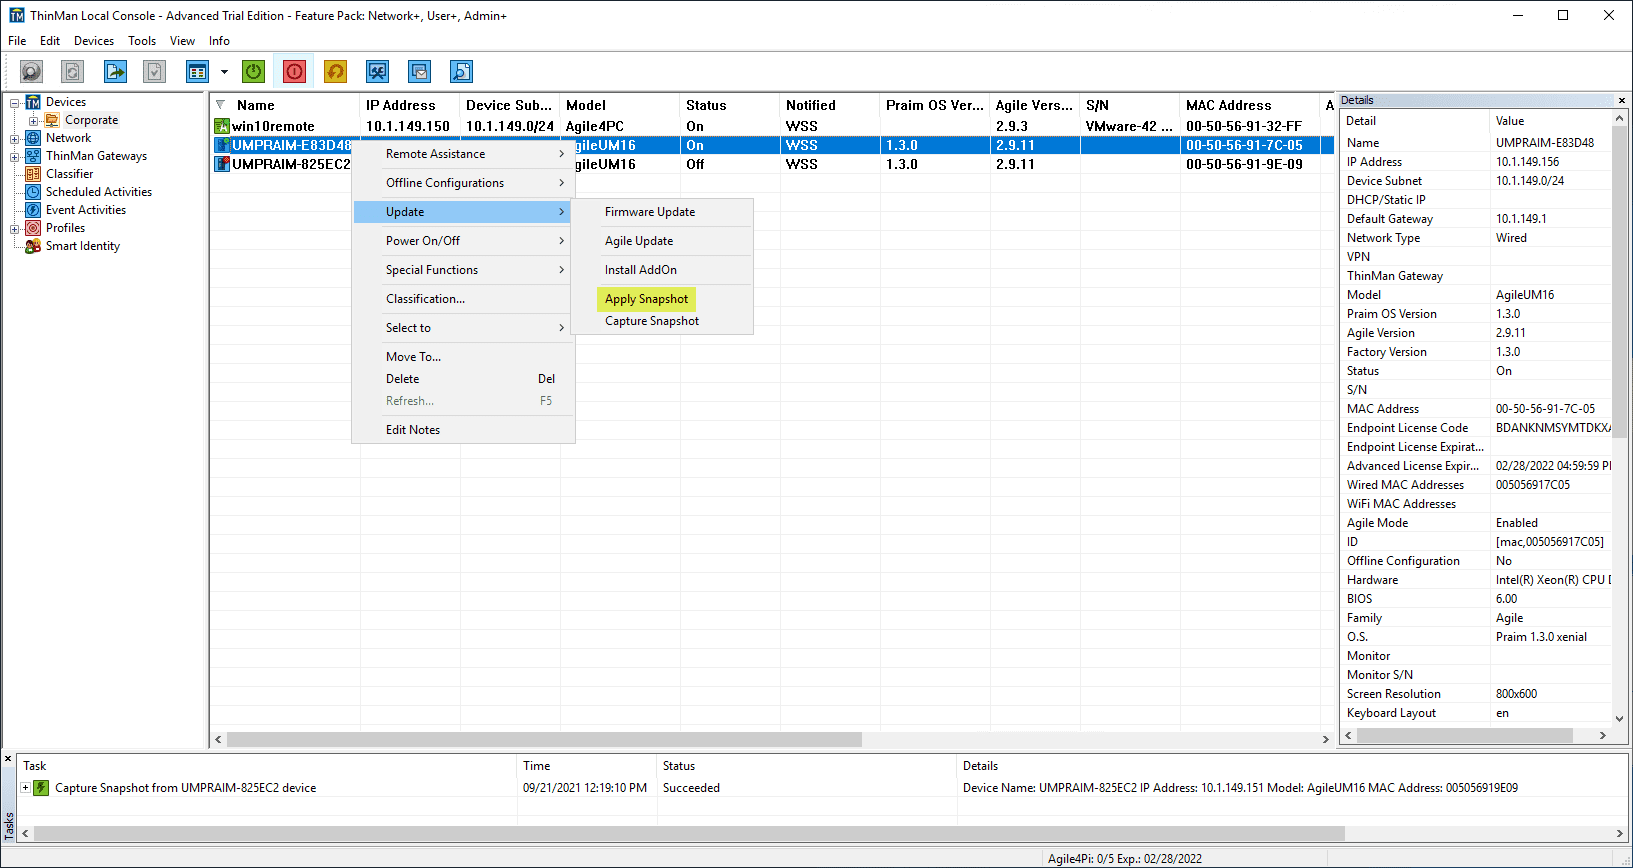This screenshot has width=1633, height=868.
Task: Open the Info menu
Action: coord(219,41)
